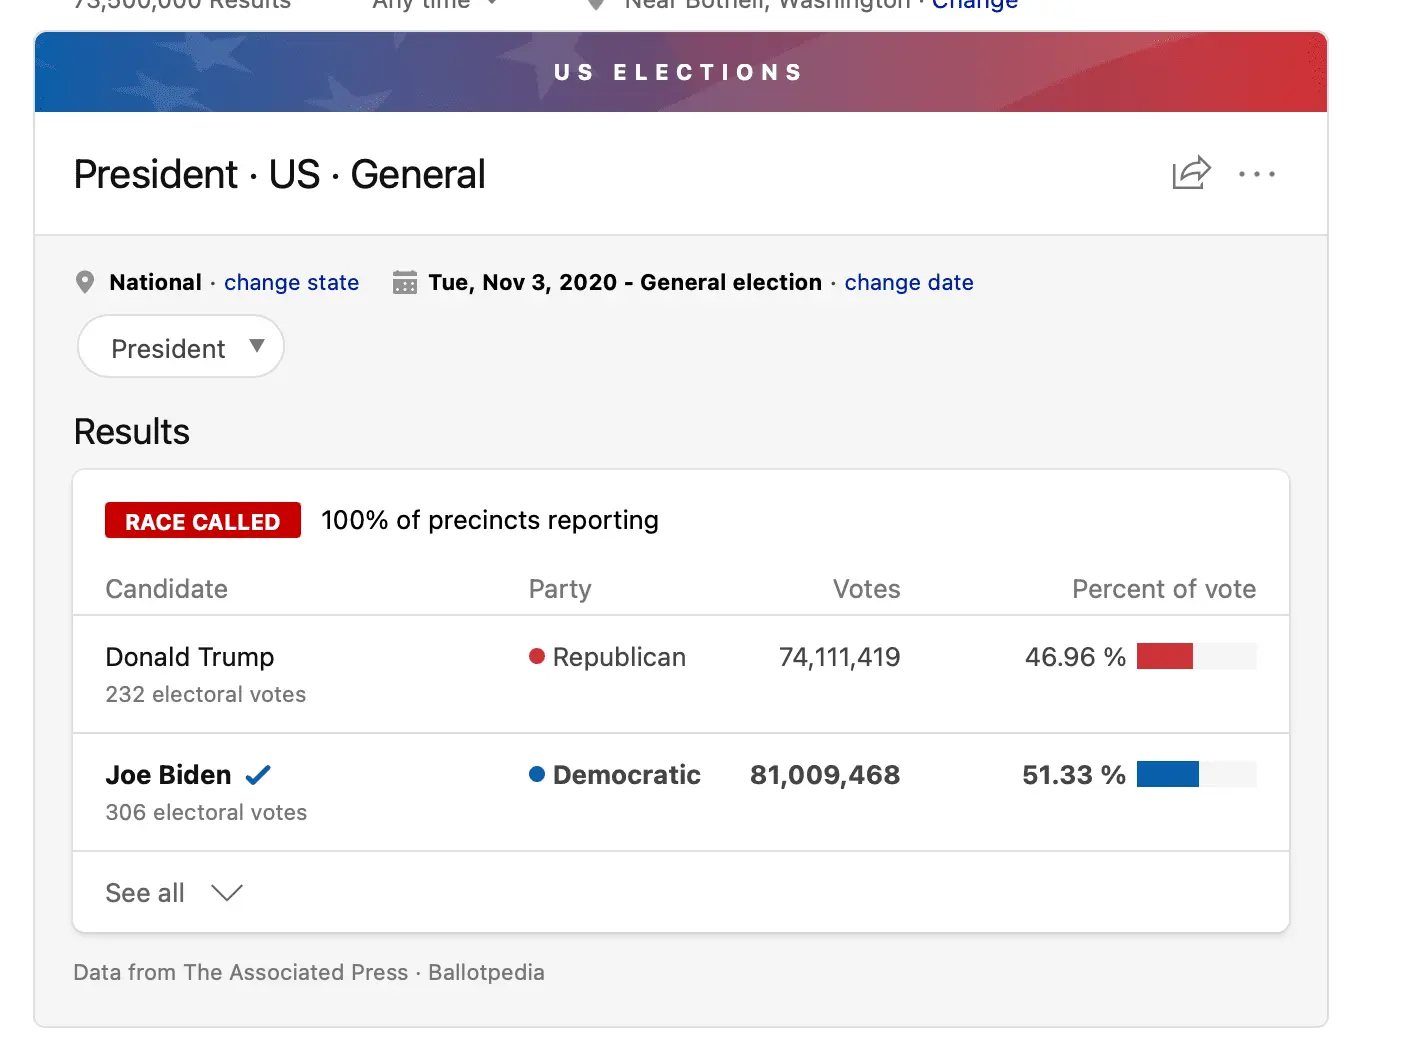Click the RACE CALLED badge
Image resolution: width=1404 pixels, height=1058 pixels.
click(x=202, y=520)
